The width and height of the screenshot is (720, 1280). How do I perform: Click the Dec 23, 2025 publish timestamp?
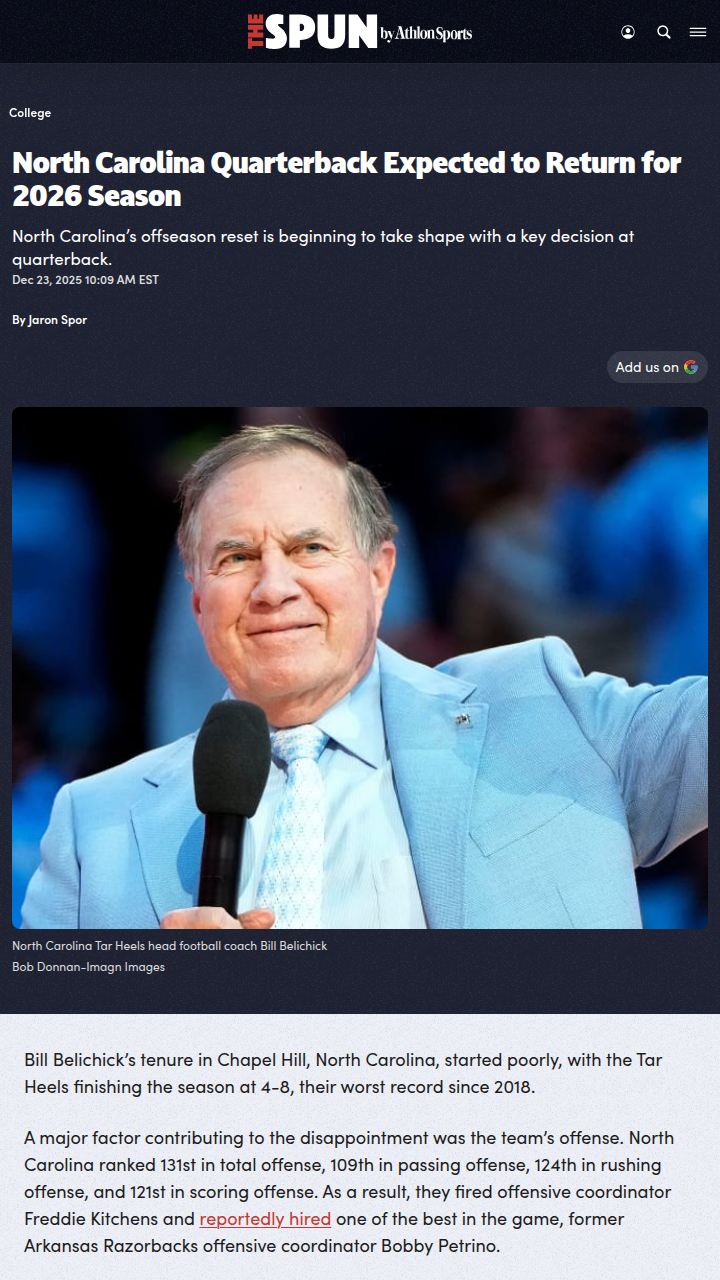85,280
